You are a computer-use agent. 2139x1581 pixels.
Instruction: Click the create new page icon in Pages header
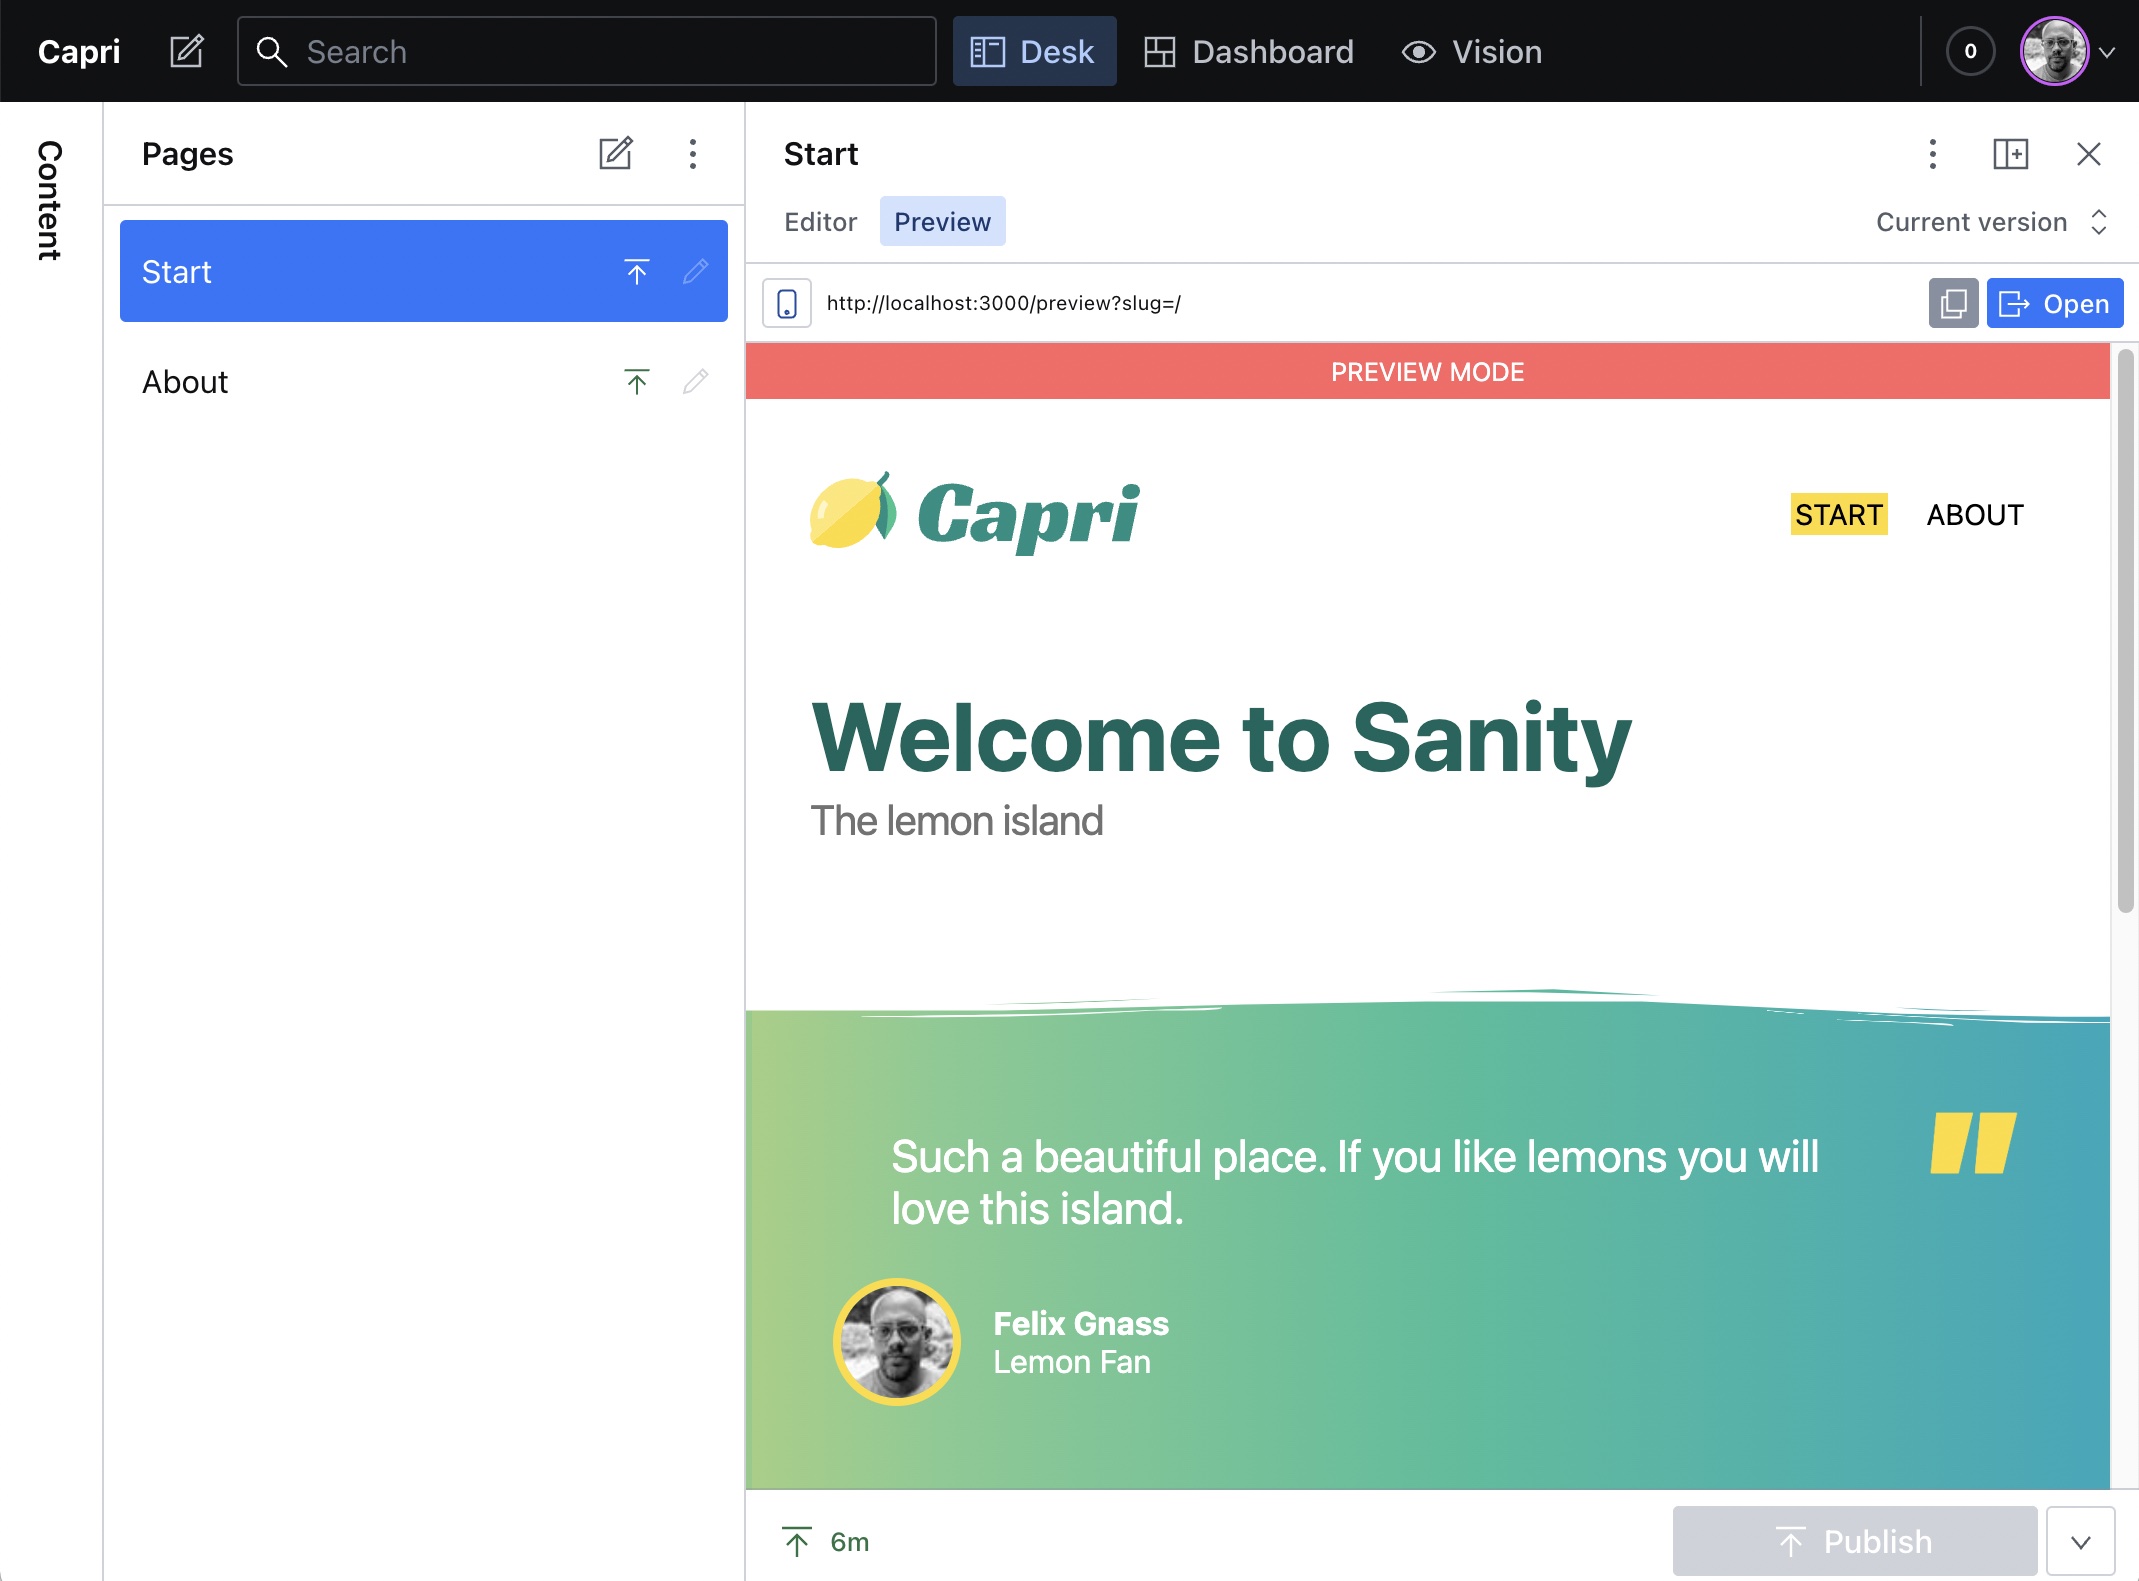pyautogui.click(x=615, y=154)
